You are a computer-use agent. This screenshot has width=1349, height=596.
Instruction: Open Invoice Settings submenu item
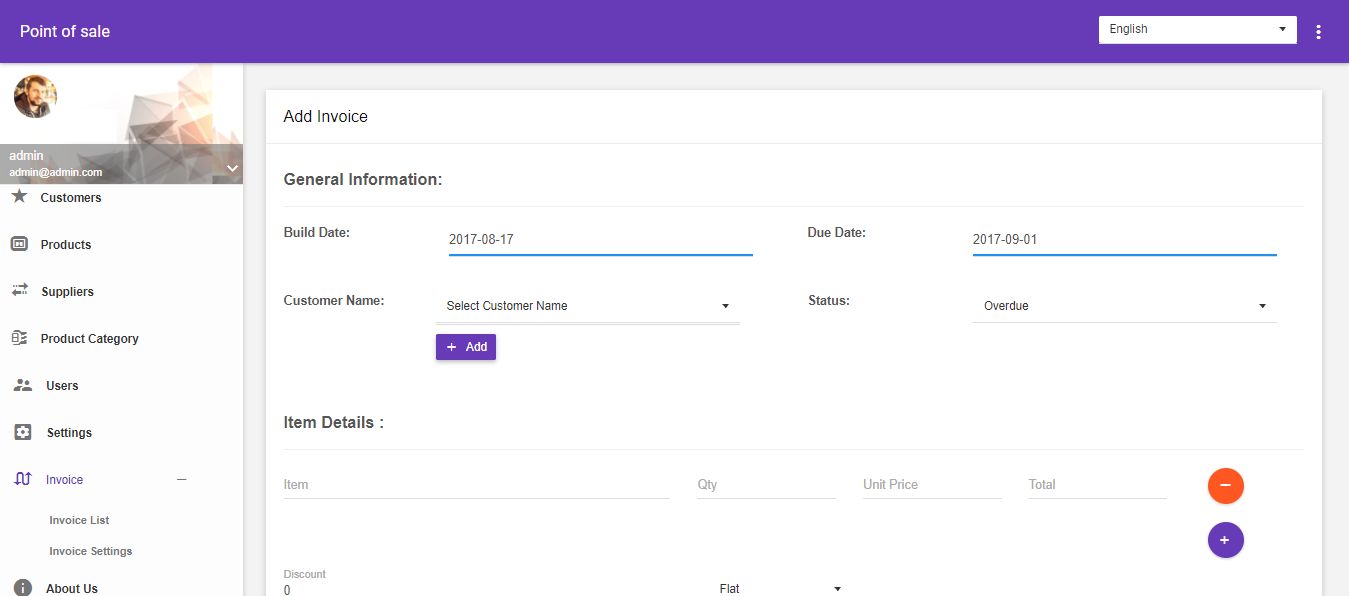click(x=91, y=551)
